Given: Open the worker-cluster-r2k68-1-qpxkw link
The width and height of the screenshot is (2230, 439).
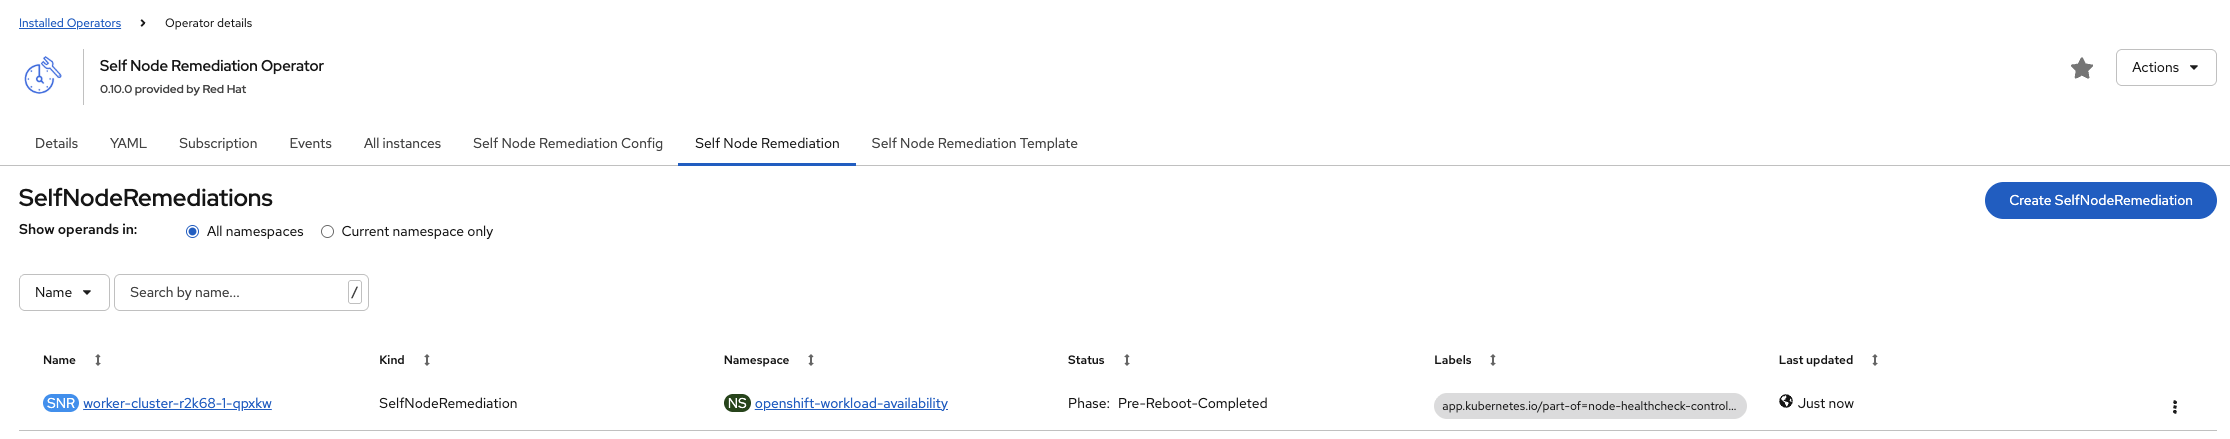Looking at the screenshot, I should (177, 404).
